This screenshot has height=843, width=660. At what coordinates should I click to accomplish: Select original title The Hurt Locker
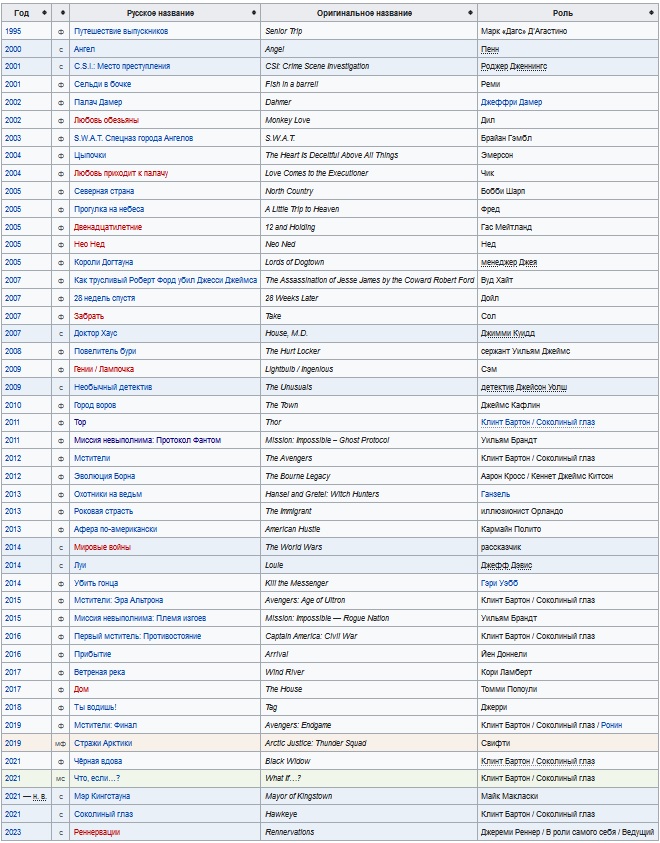point(292,351)
